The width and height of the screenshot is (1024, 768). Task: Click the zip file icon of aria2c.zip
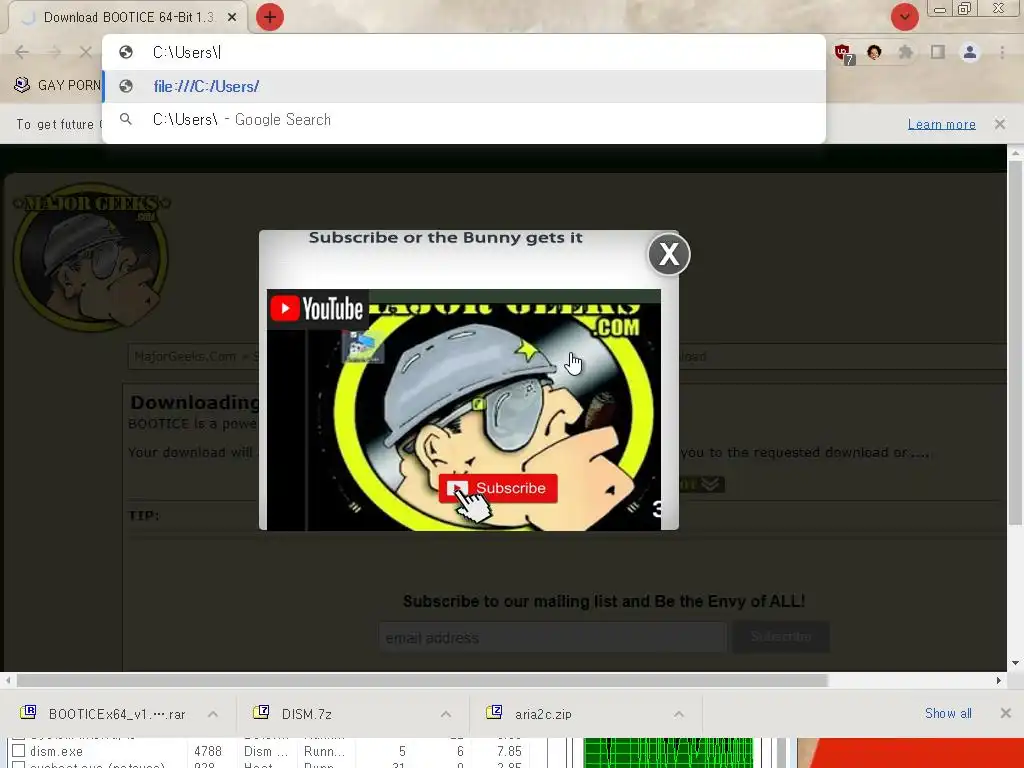[494, 712]
